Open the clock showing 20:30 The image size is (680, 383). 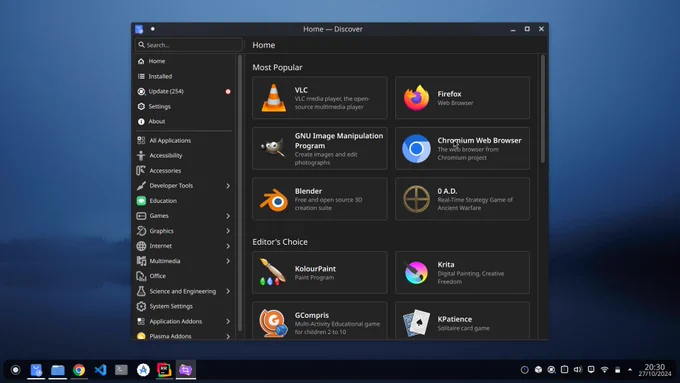(654, 370)
